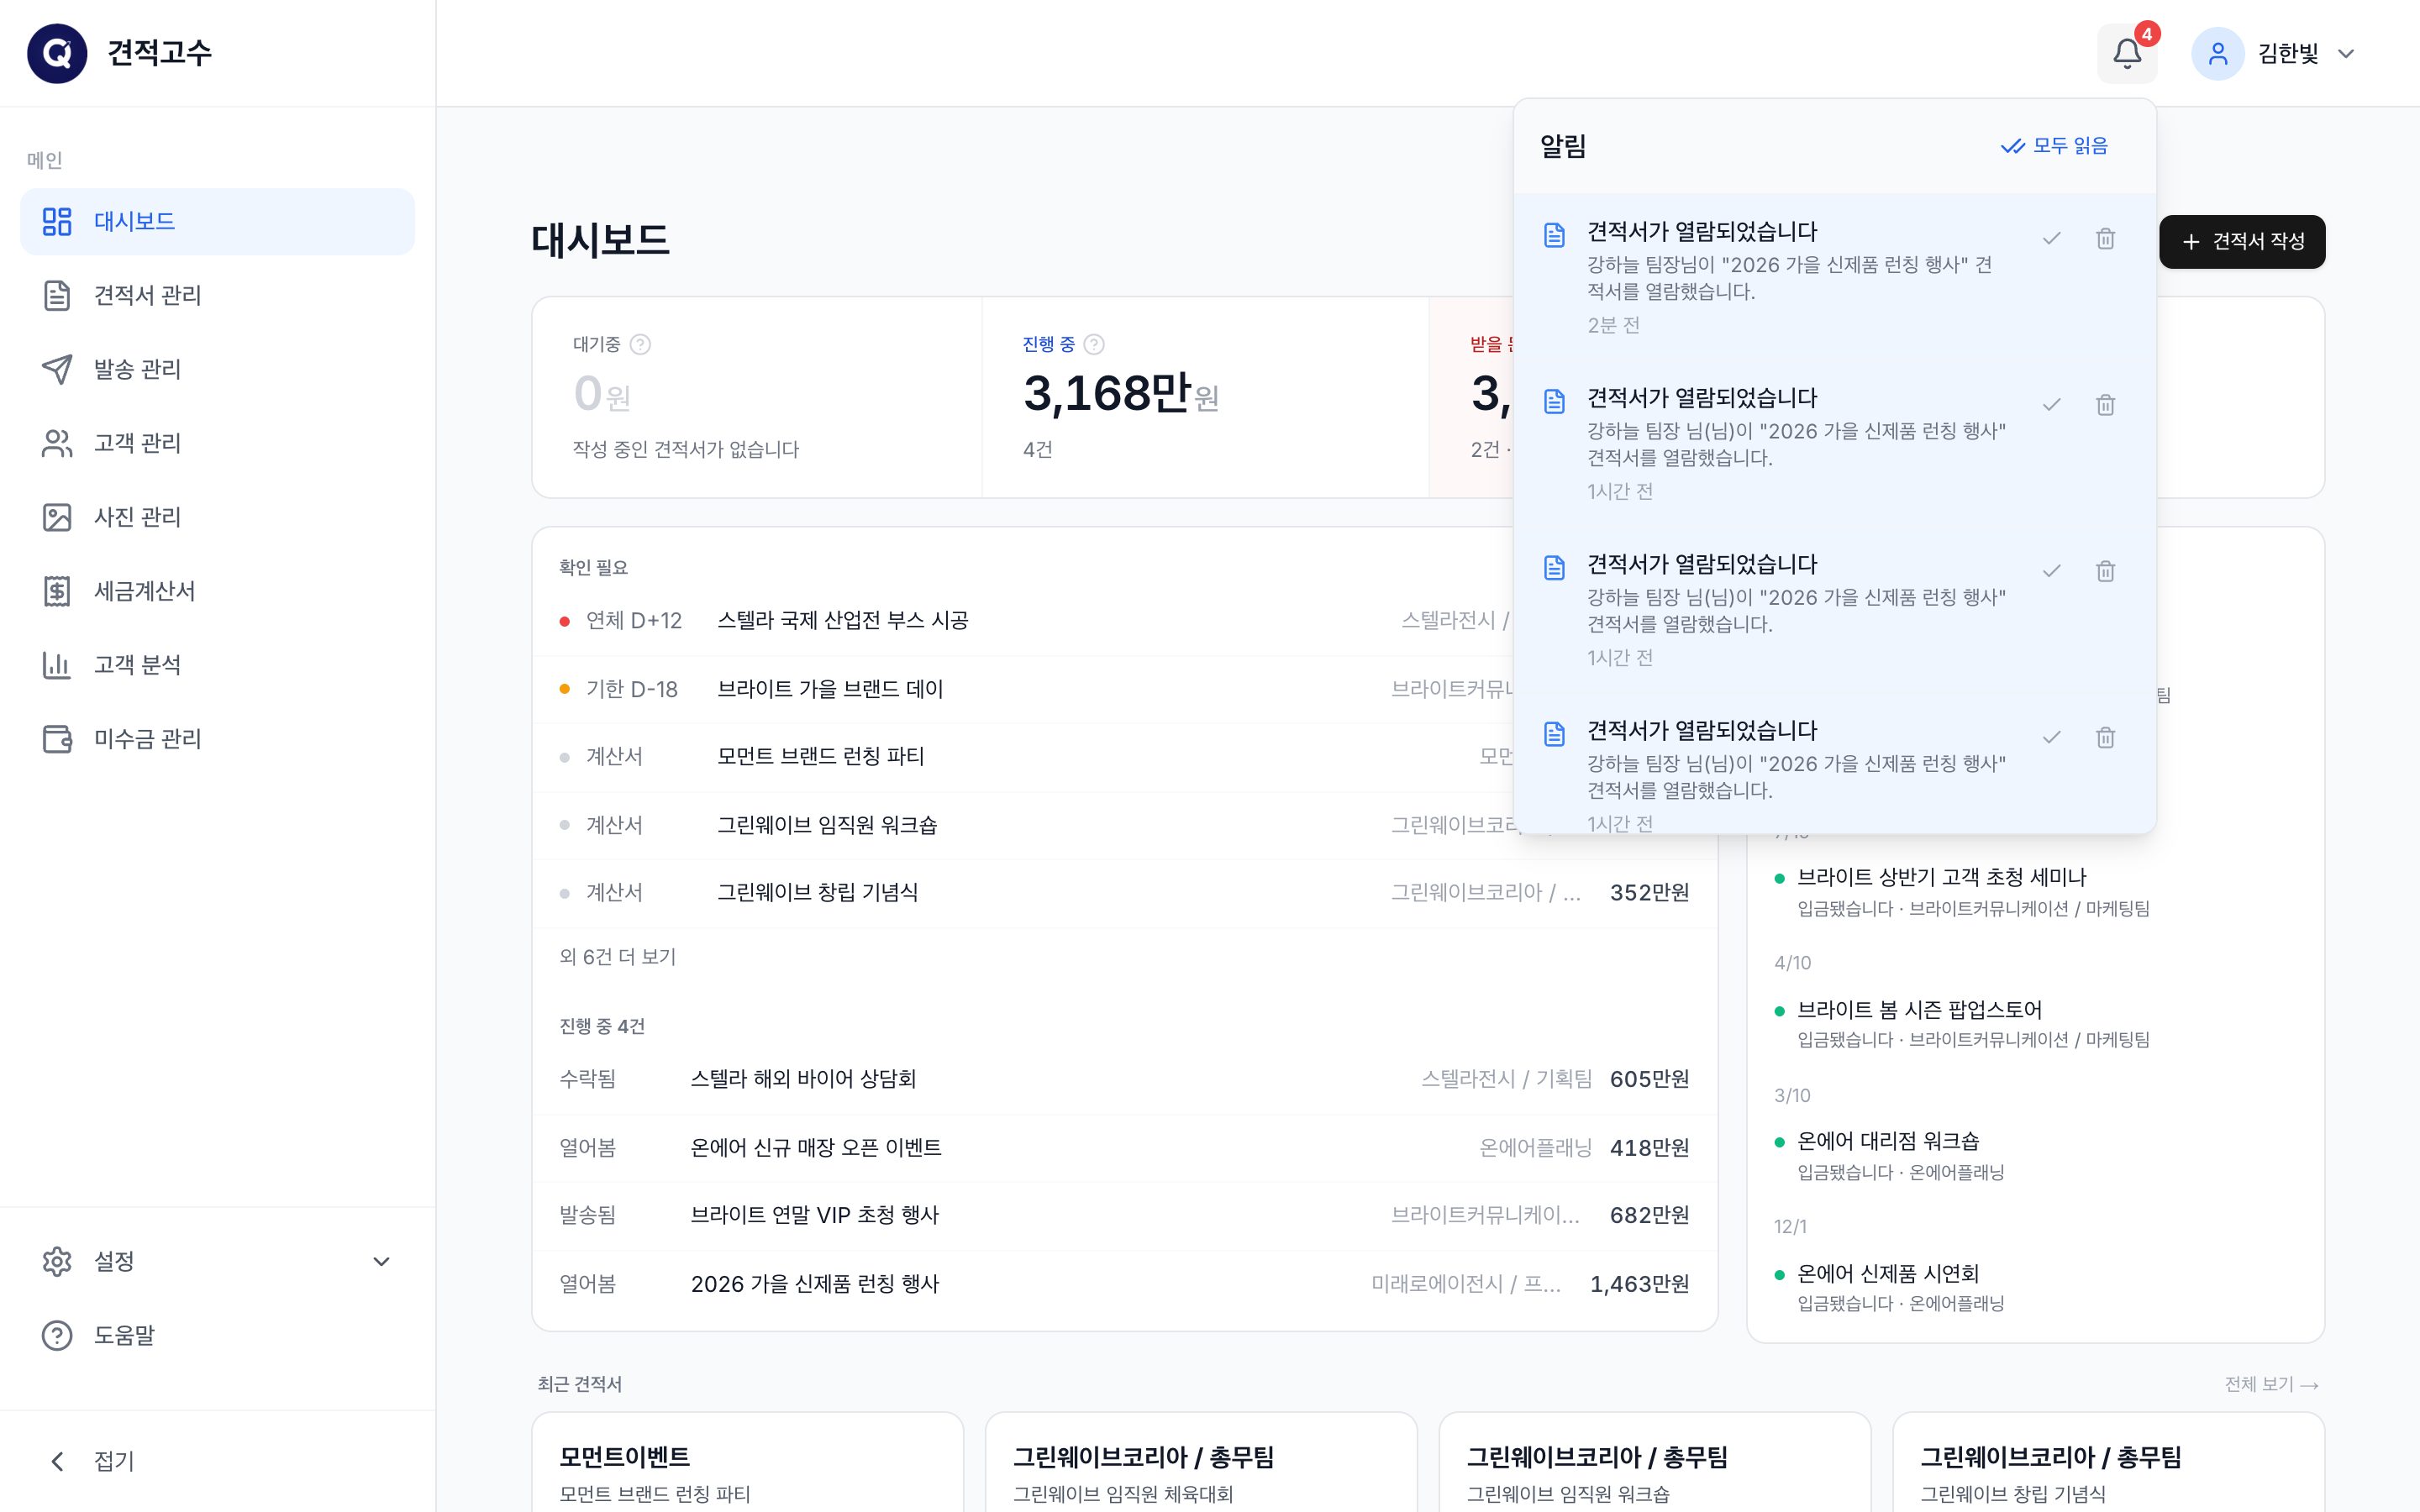Viewport: 2420px width, 1512px height.
Task: Open the 김한빛 account dropdown chevron
Action: tap(2345, 53)
